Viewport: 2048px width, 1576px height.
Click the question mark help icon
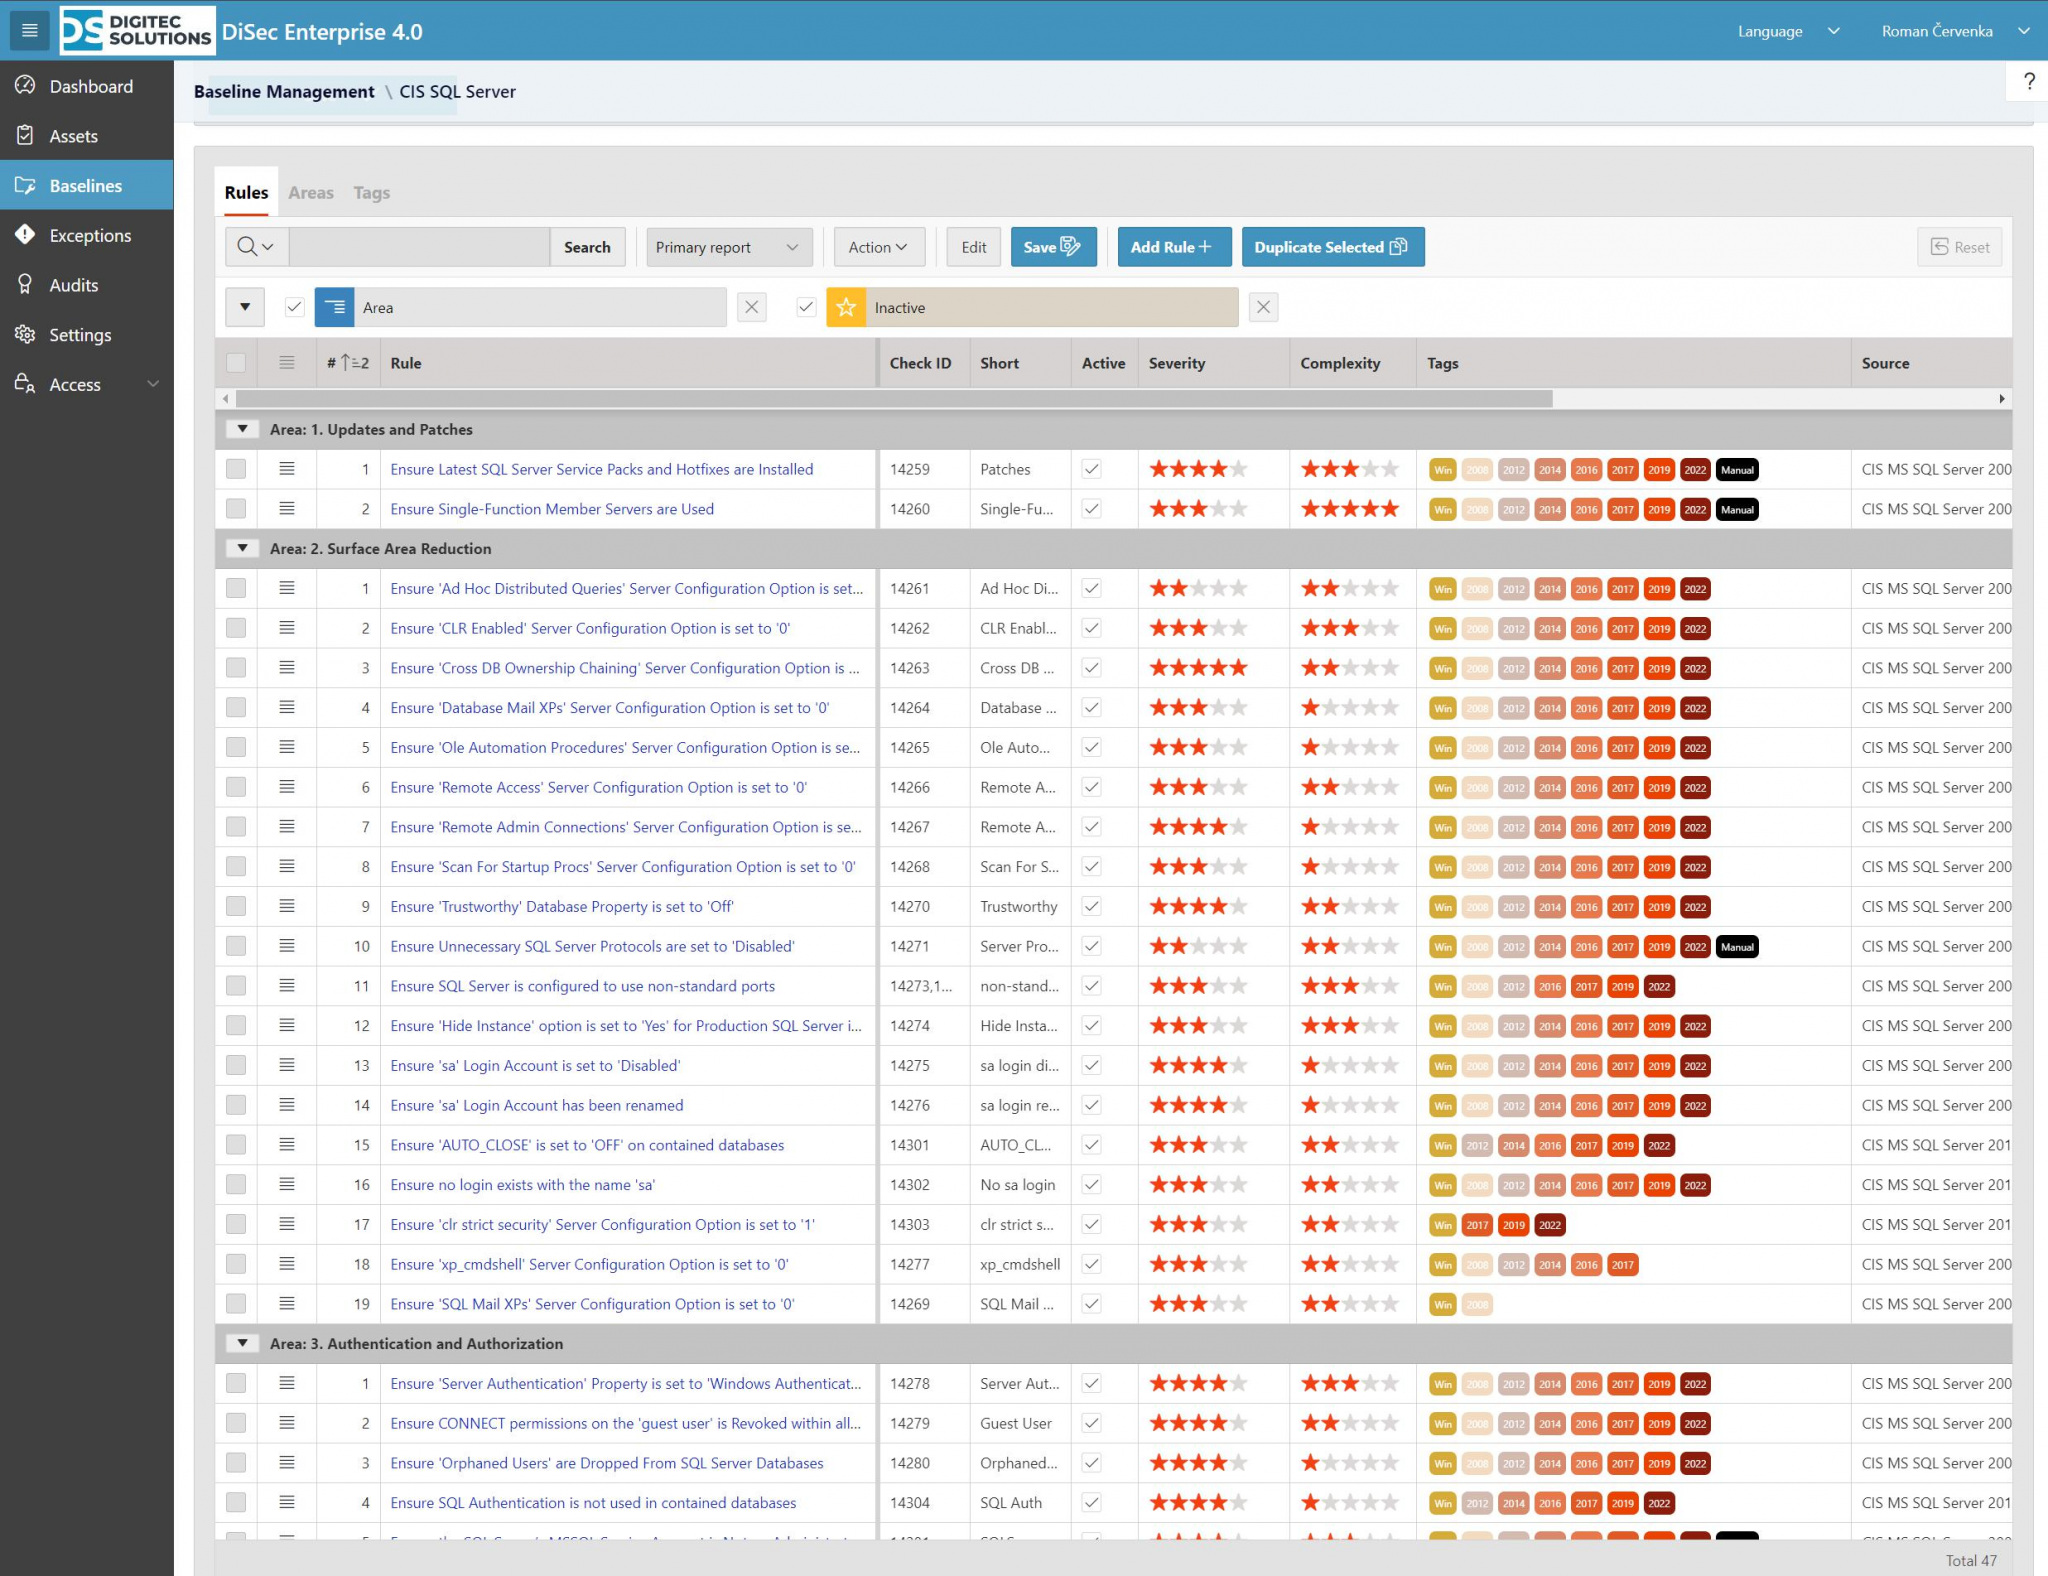(x=2028, y=81)
